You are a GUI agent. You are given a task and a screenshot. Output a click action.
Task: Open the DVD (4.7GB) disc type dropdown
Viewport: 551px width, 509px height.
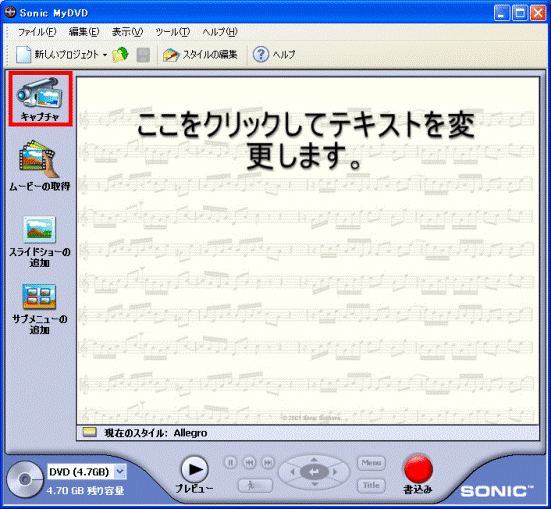coord(120,471)
